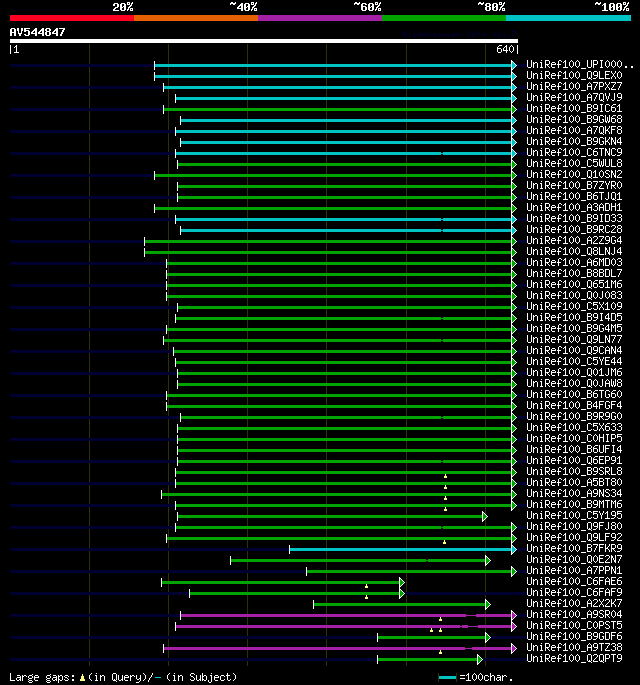Select UniRef100_Q9CAN4 hit
Image resolution: width=640 pixels, height=685 pixels.
coord(574,350)
